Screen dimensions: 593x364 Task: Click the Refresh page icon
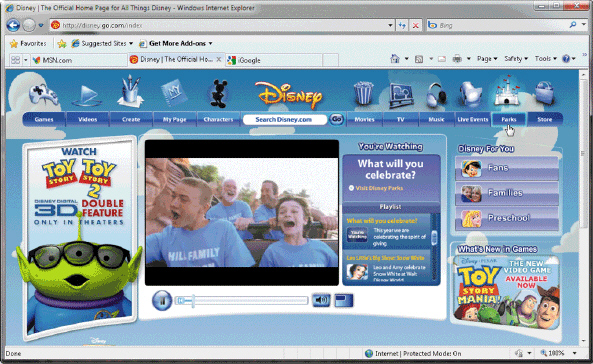click(402, 25)
